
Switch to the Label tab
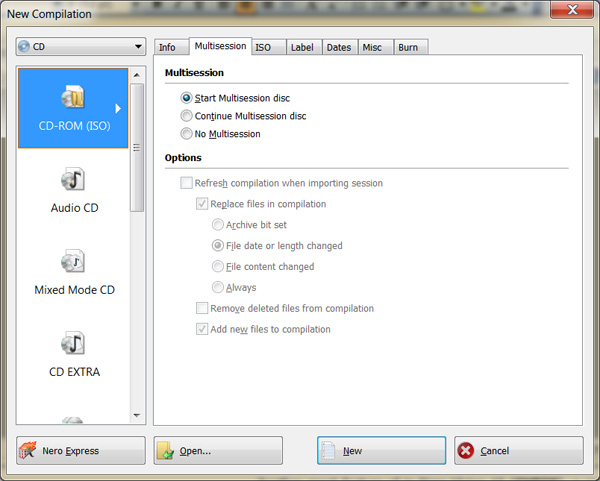click(304, 47)
